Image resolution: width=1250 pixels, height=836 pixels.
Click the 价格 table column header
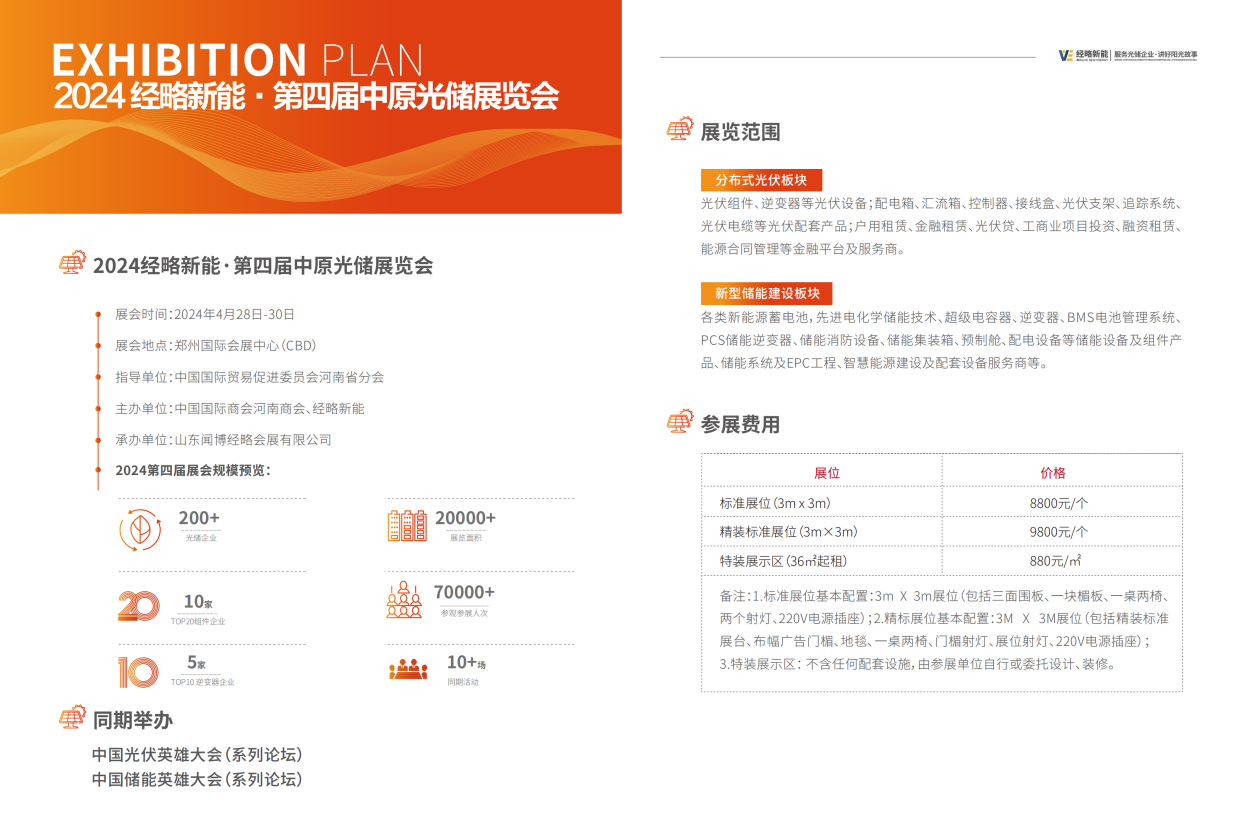[1053, 473]
